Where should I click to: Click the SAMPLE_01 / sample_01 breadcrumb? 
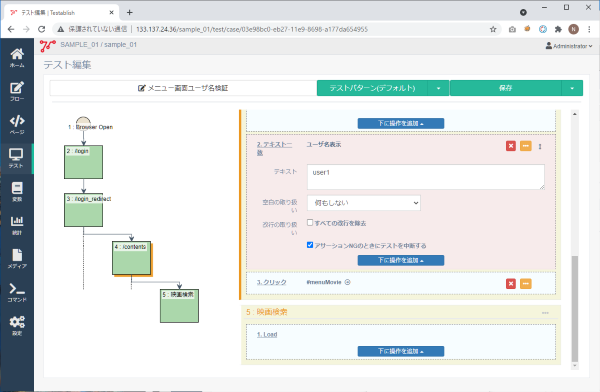tap(98, 45)
